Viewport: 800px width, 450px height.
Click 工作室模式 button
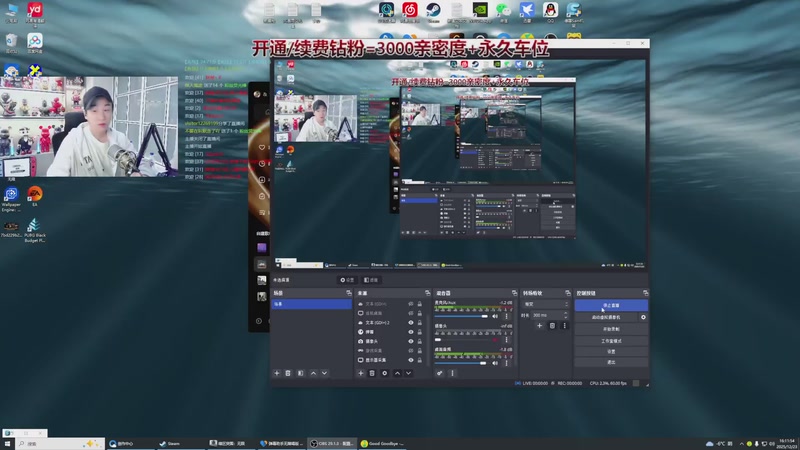(x=611, y=340)
